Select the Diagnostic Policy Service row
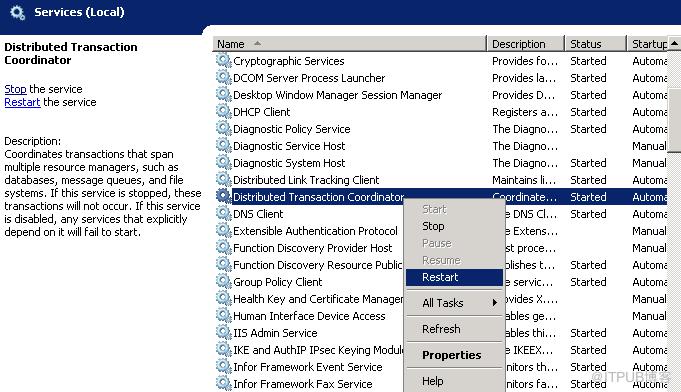 coord(291,128)
